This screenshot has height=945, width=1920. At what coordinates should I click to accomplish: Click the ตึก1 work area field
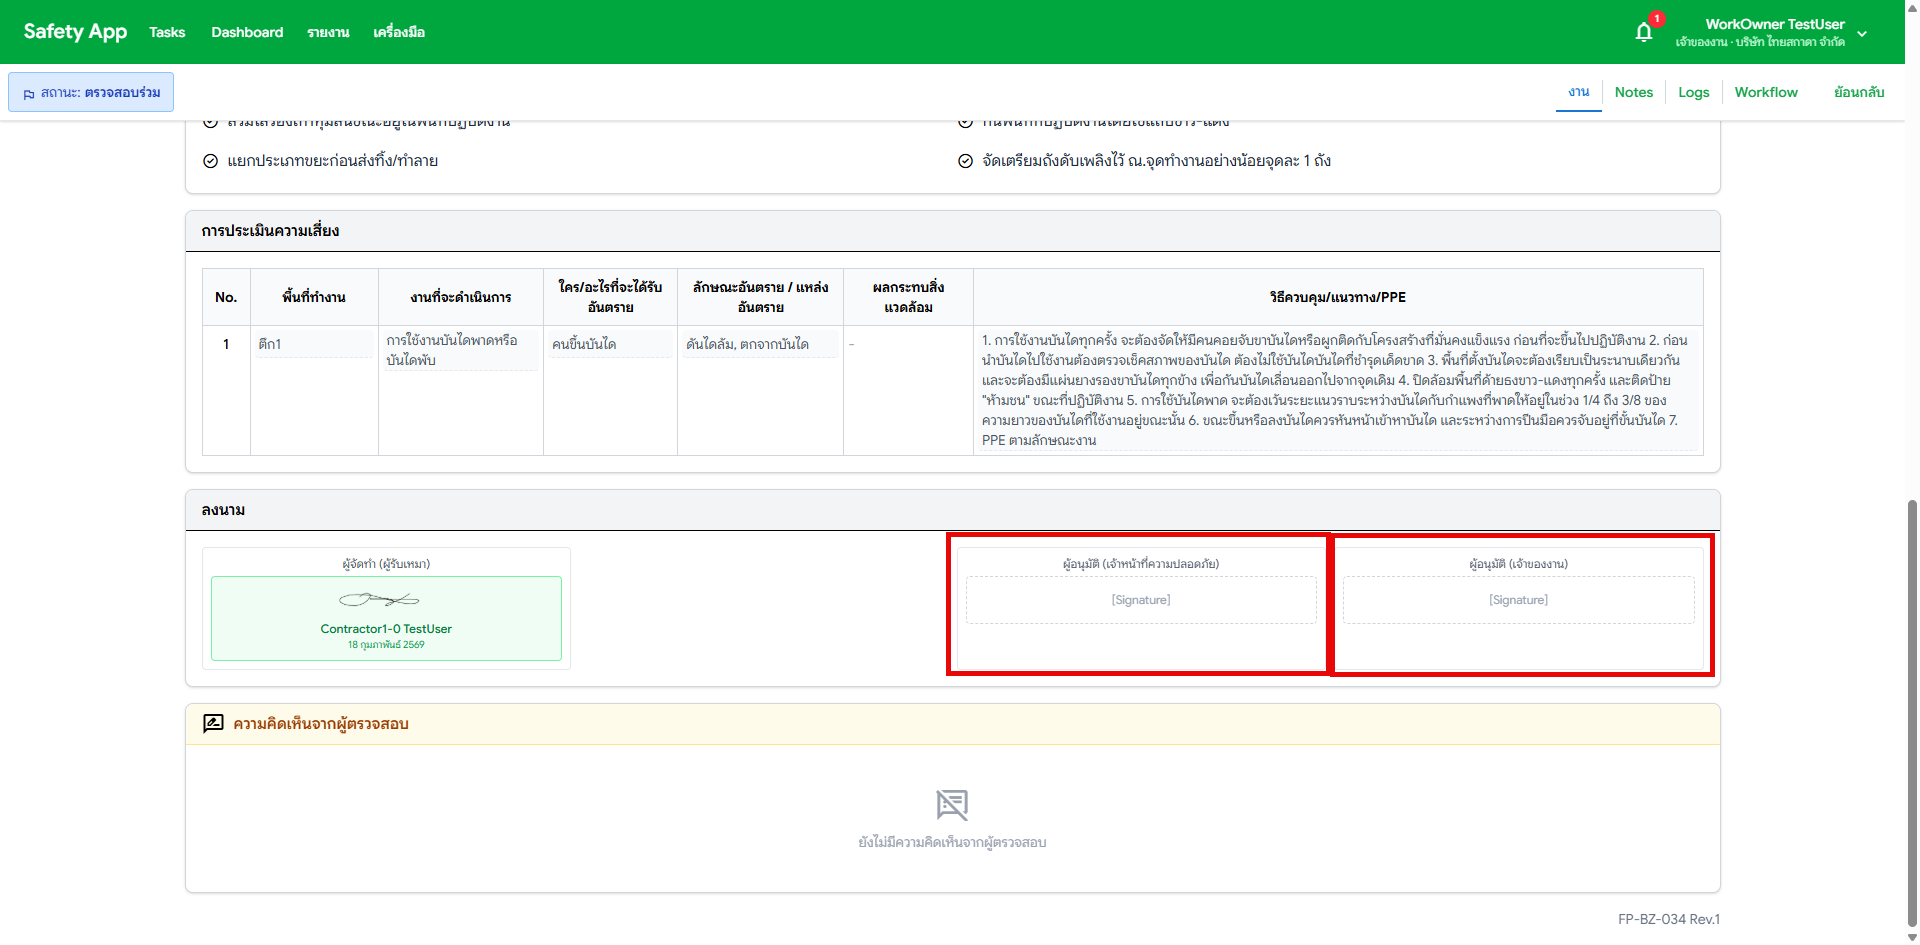click(x=314, y=344)
